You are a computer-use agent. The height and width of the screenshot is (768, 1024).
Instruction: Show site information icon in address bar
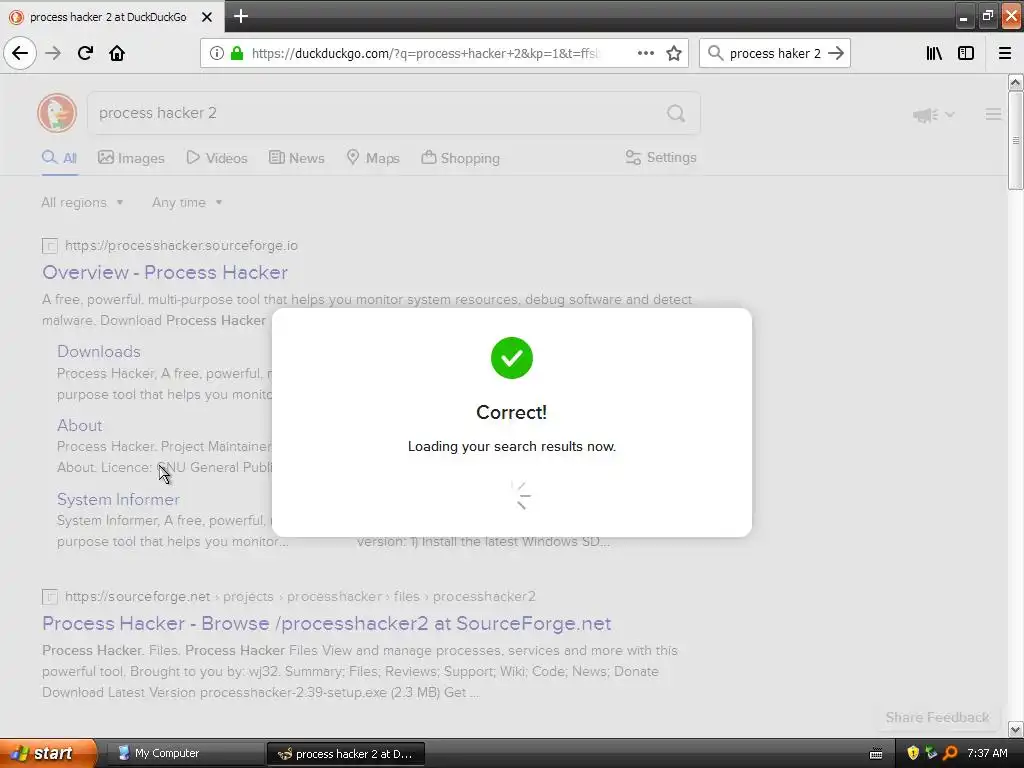pos(217,53)
